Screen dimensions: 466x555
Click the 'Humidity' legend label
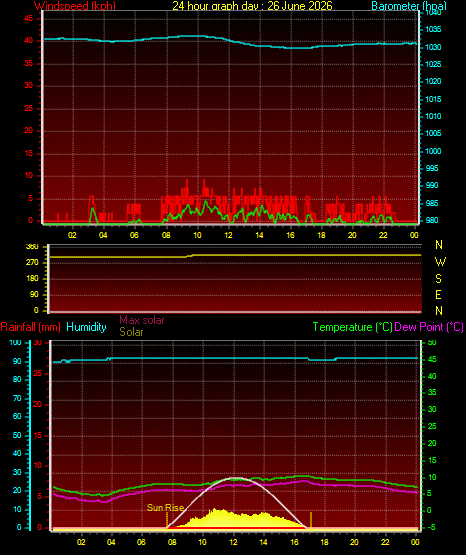tap(86, 327)
